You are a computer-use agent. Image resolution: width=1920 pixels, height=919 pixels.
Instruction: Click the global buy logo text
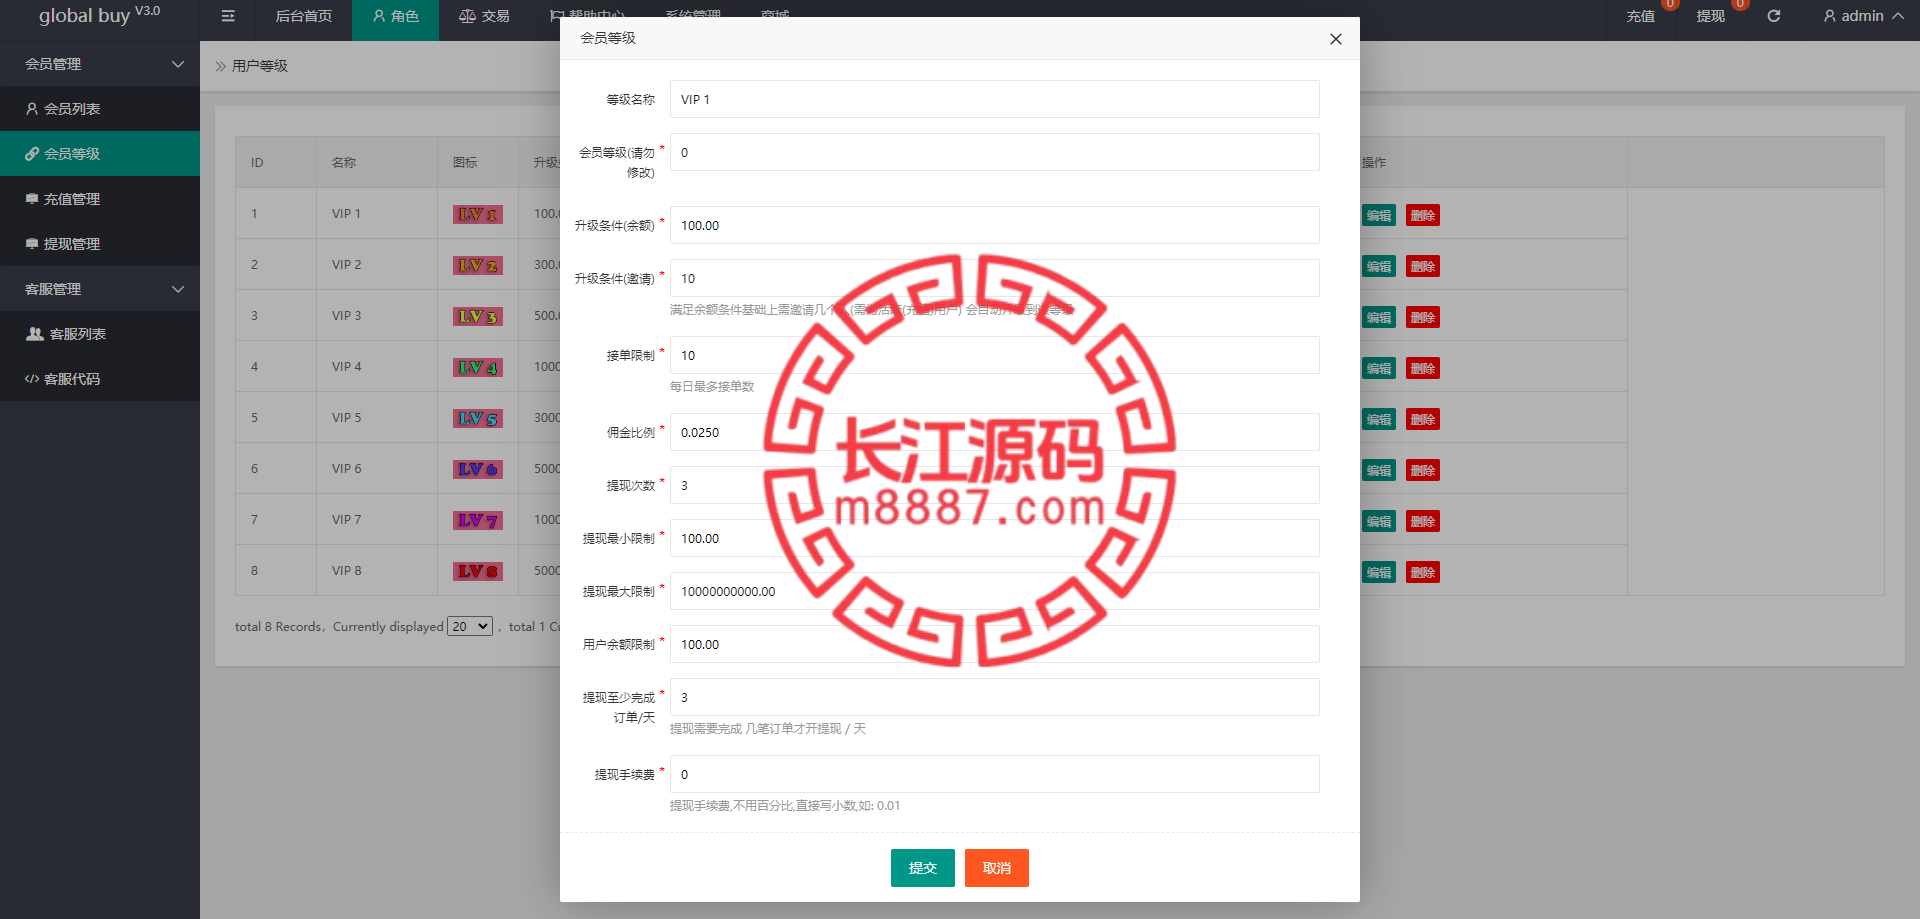click(x=99, y=15)
